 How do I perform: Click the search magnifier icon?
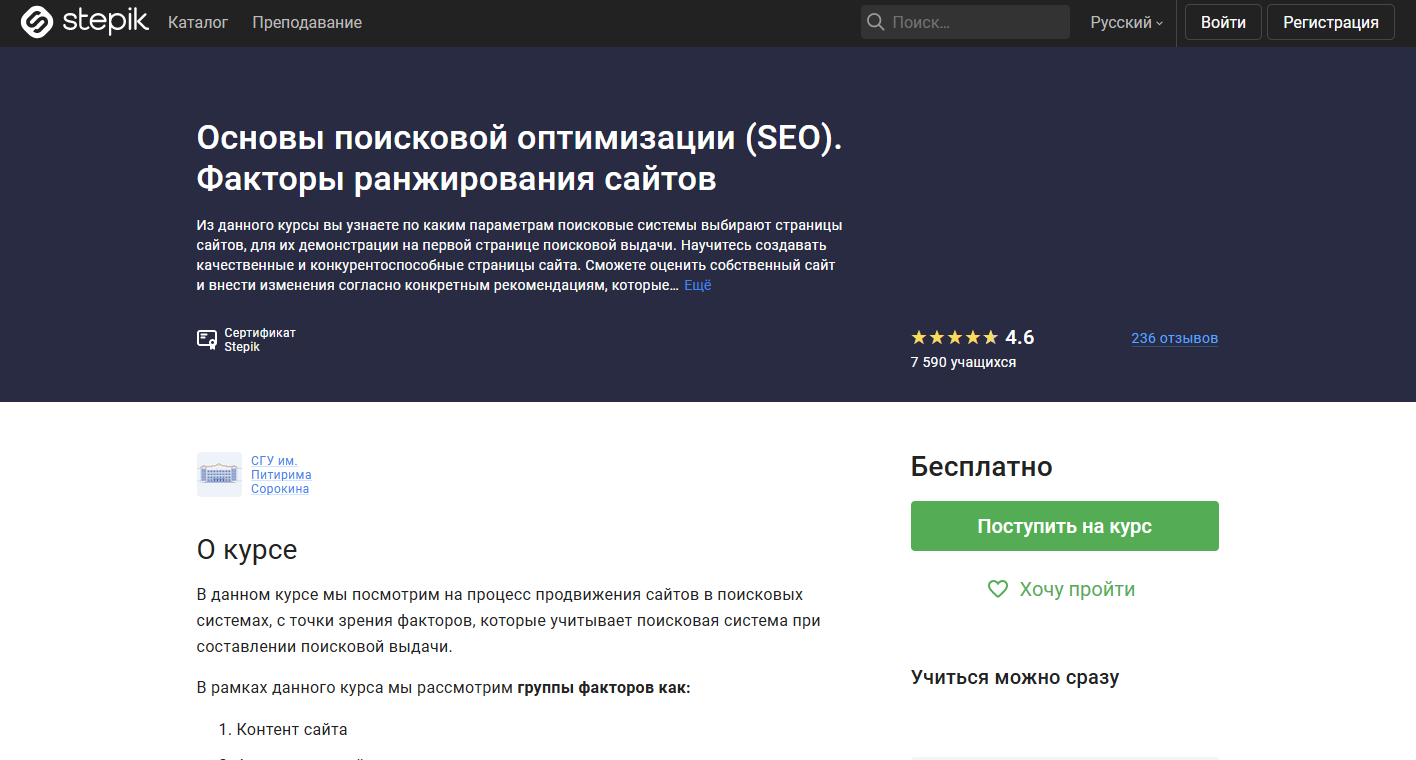[875, 21]
